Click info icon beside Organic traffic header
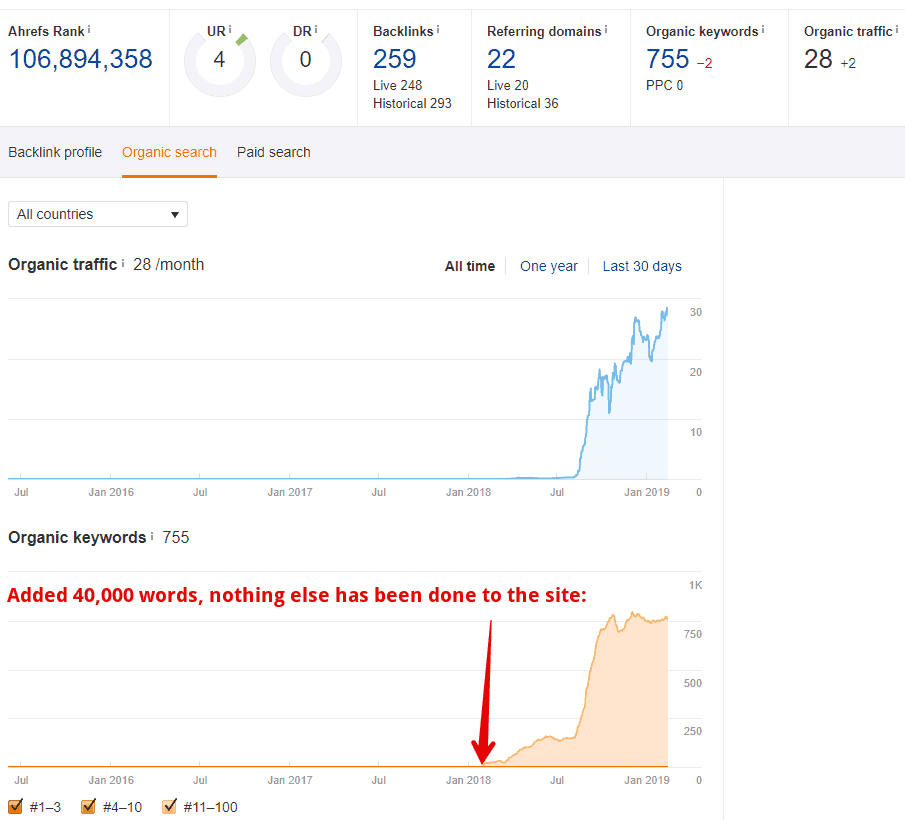This screenshot has width=905, height=820. 897,30
